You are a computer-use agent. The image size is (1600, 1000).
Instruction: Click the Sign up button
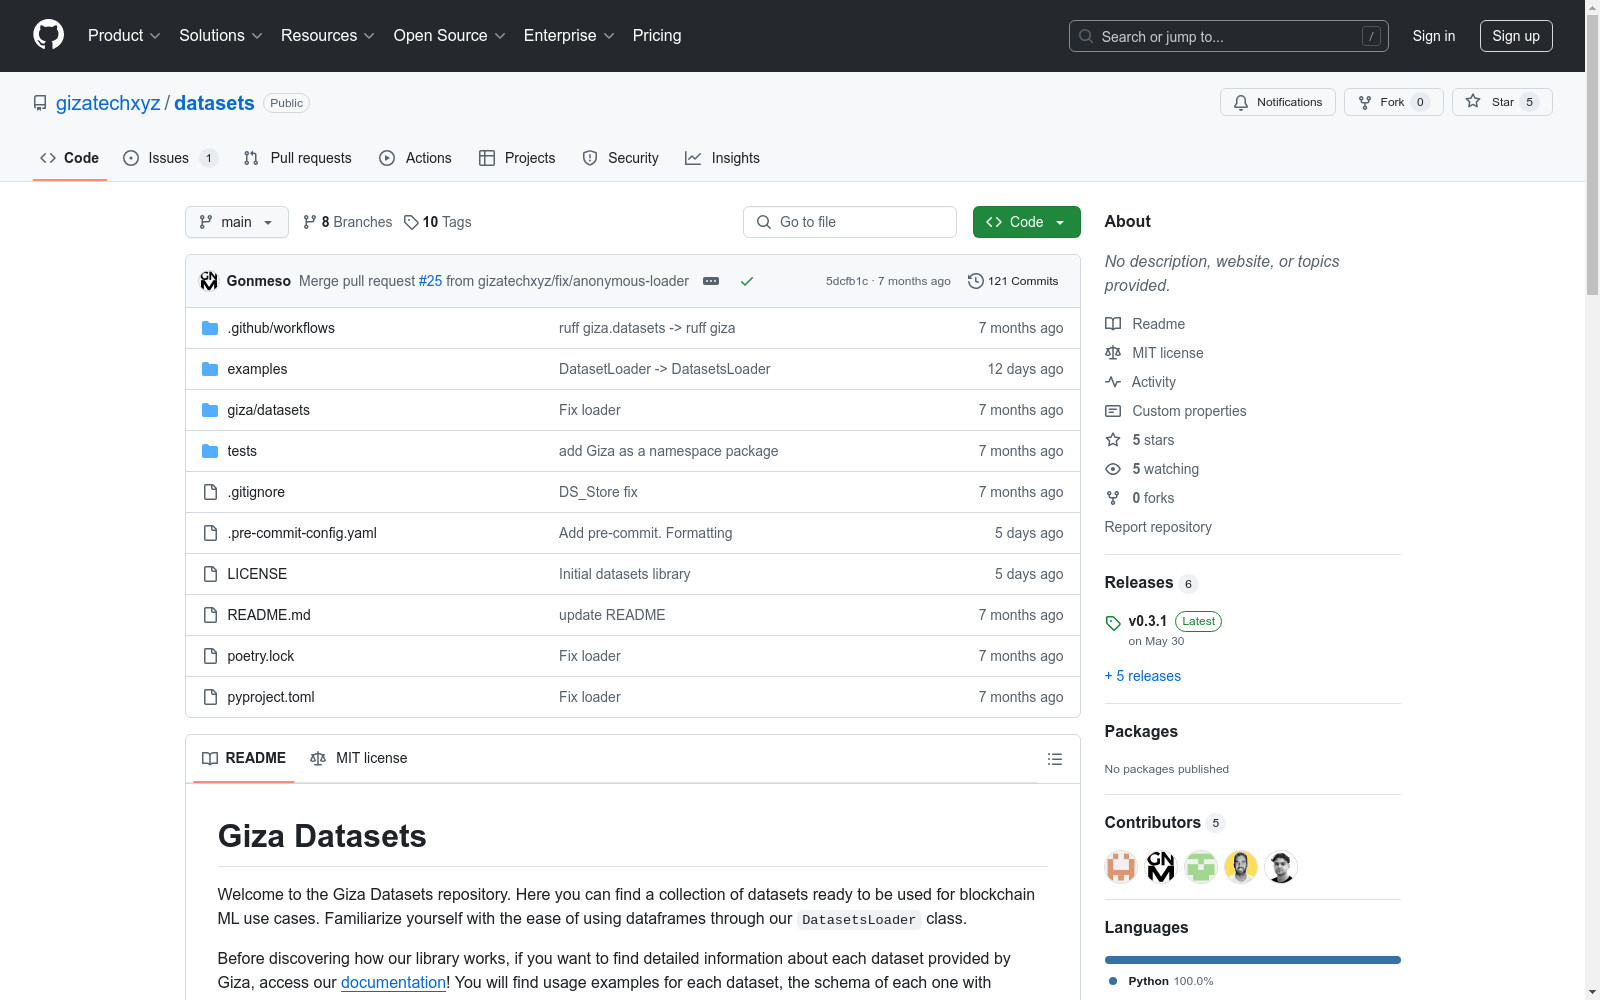pos(1516,36)
